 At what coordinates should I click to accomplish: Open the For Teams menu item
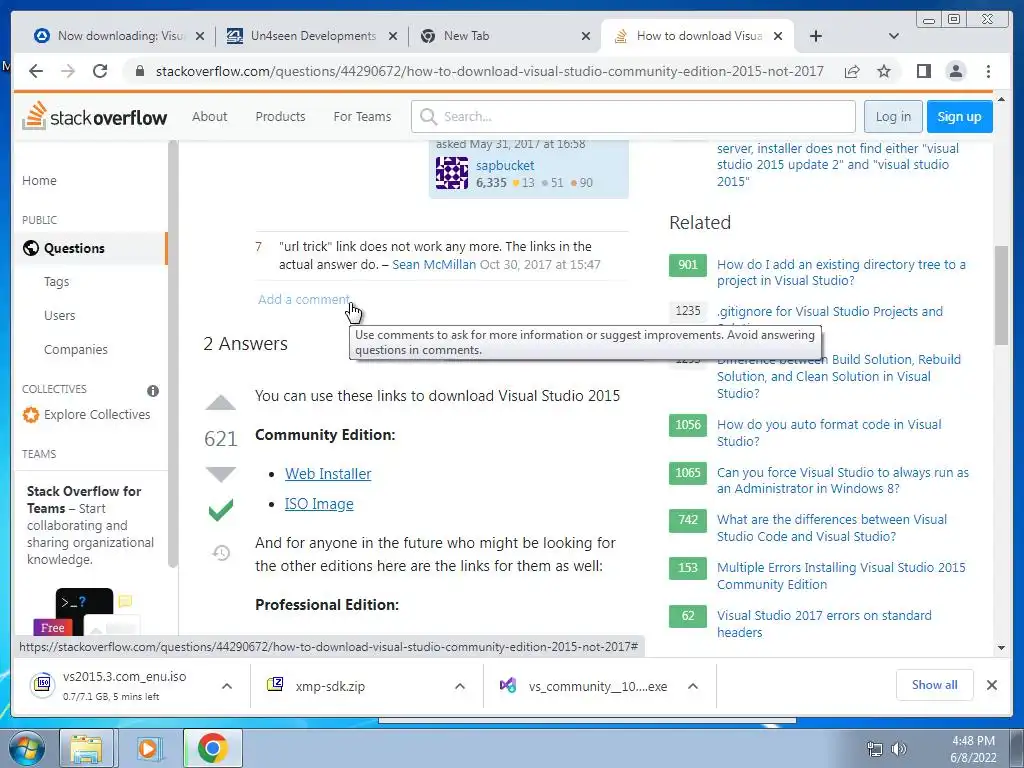pyautogui.click(x=362, y=116)
